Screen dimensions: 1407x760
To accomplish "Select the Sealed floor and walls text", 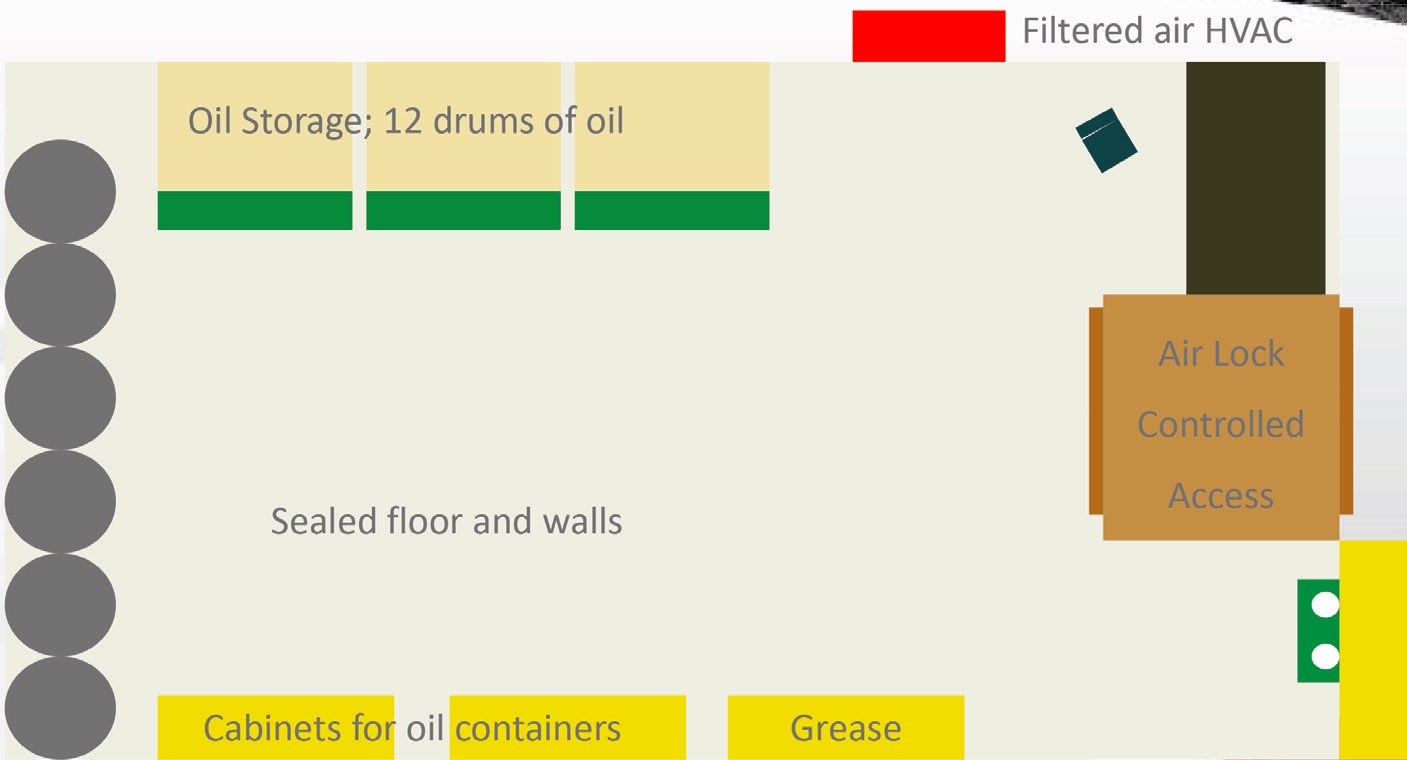I will click(x=446, y=521).
